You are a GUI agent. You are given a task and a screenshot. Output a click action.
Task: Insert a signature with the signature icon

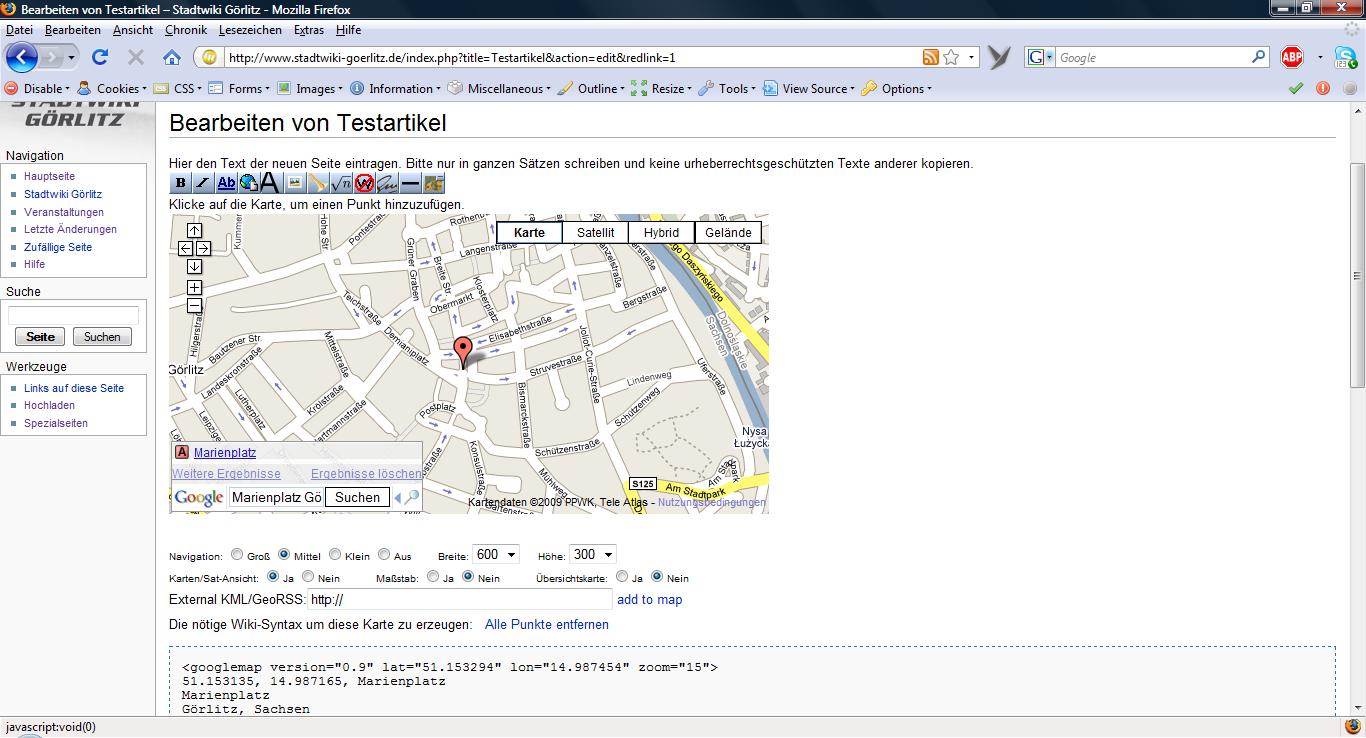click(387, 183)
